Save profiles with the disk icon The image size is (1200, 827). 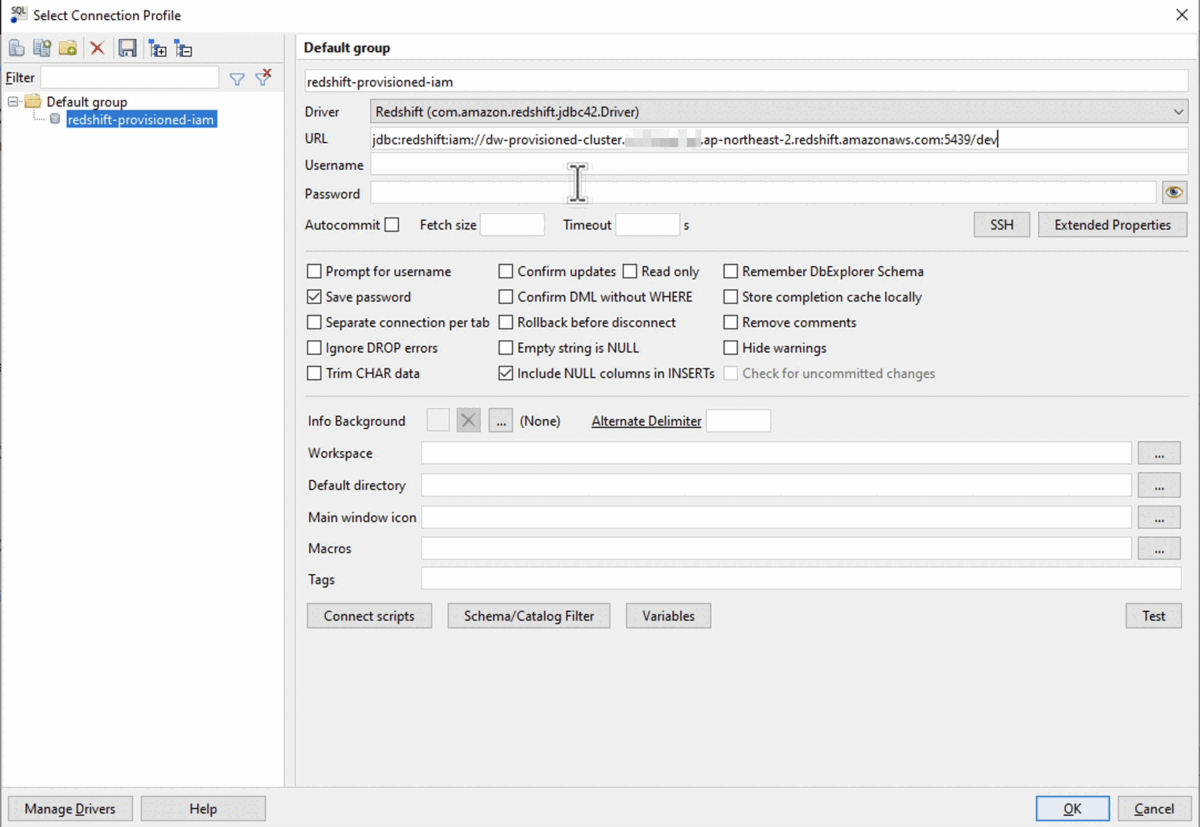[x=127, y=48]
